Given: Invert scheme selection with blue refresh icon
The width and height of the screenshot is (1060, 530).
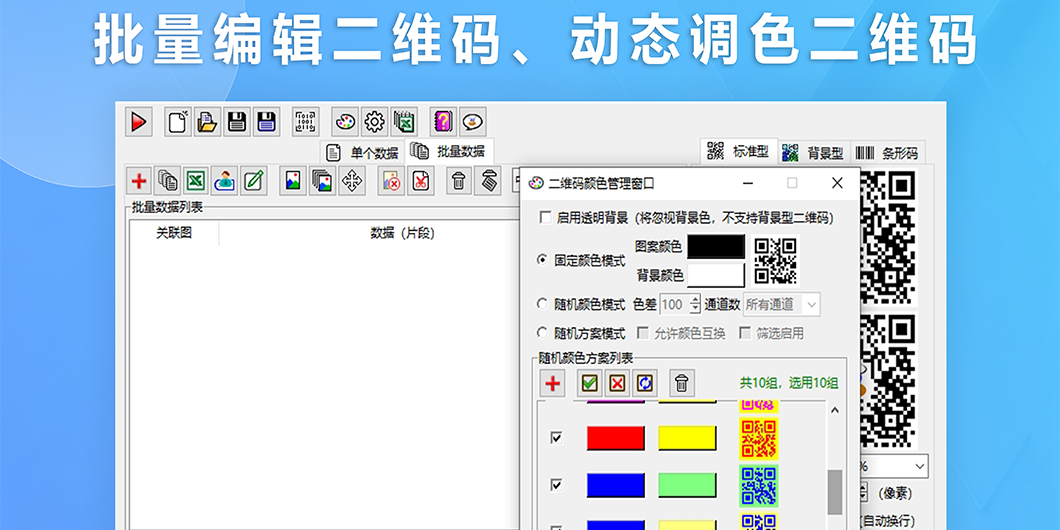Looking at the screenshot, I should click(x=645, y=383).
